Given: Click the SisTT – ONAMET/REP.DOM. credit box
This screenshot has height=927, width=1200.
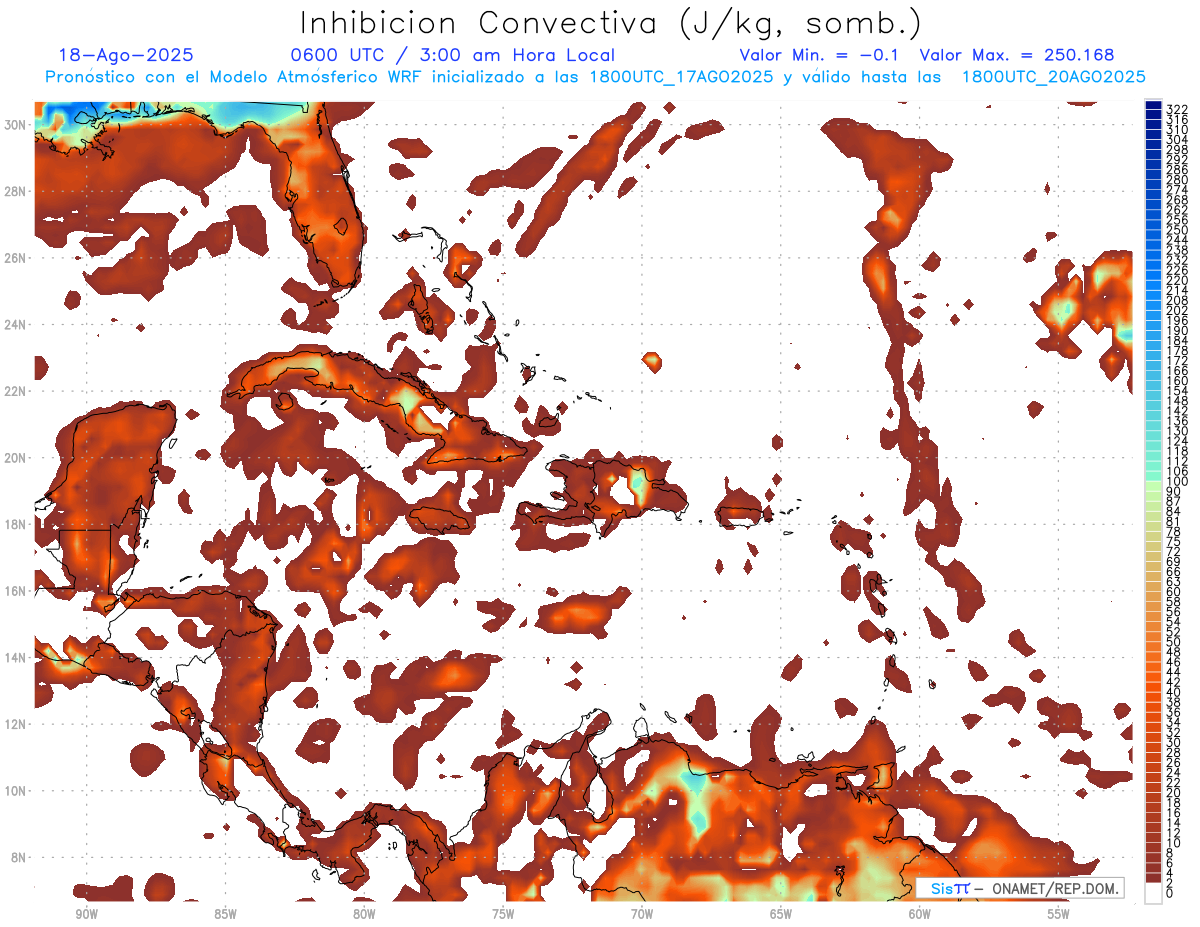Looking at the screenshot, I should (x=1019, y=888).
